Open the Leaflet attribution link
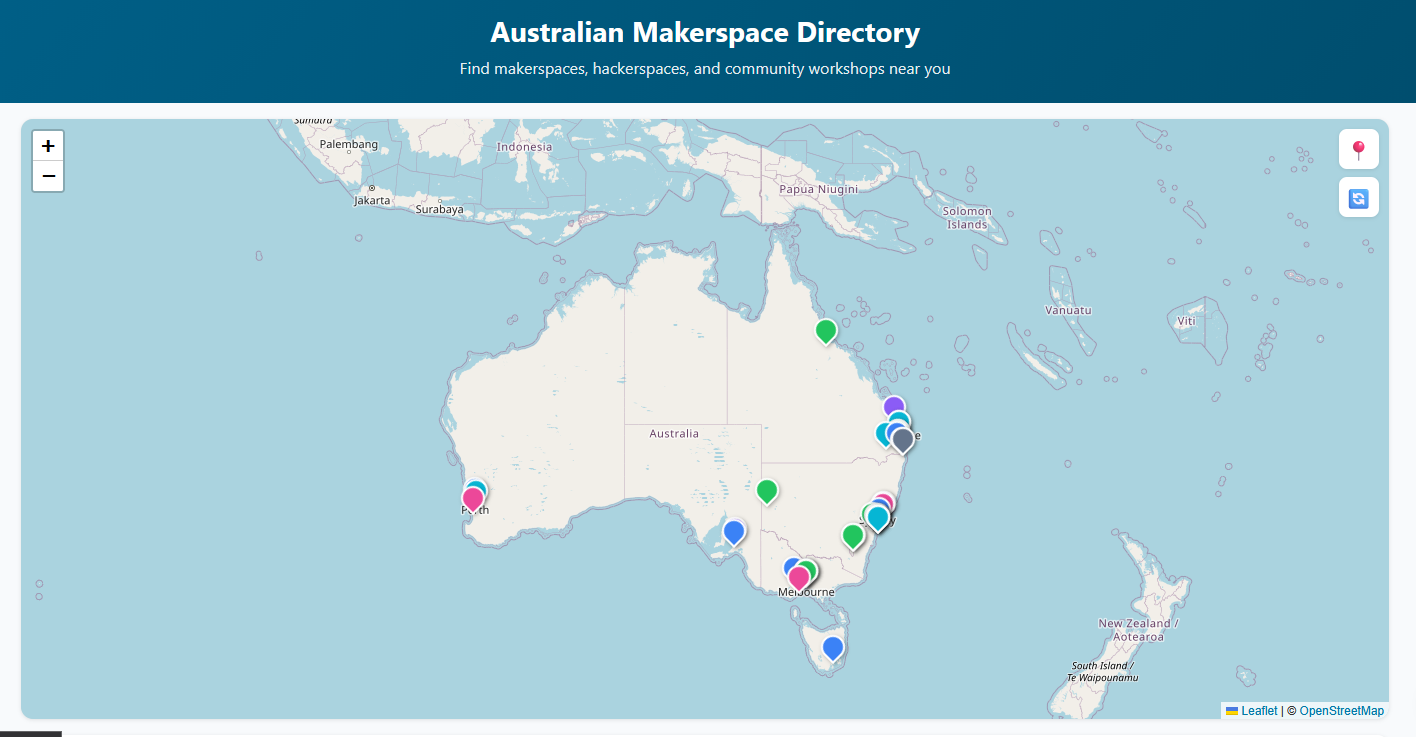The image size is (1416, 737). click(x=1251, y=711)
